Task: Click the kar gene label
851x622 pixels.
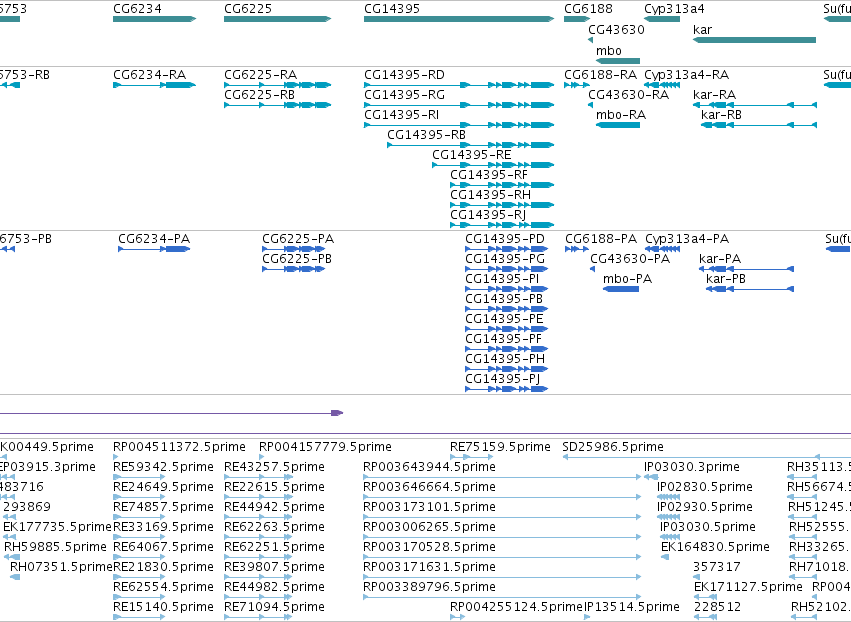Action: point(702,30)
